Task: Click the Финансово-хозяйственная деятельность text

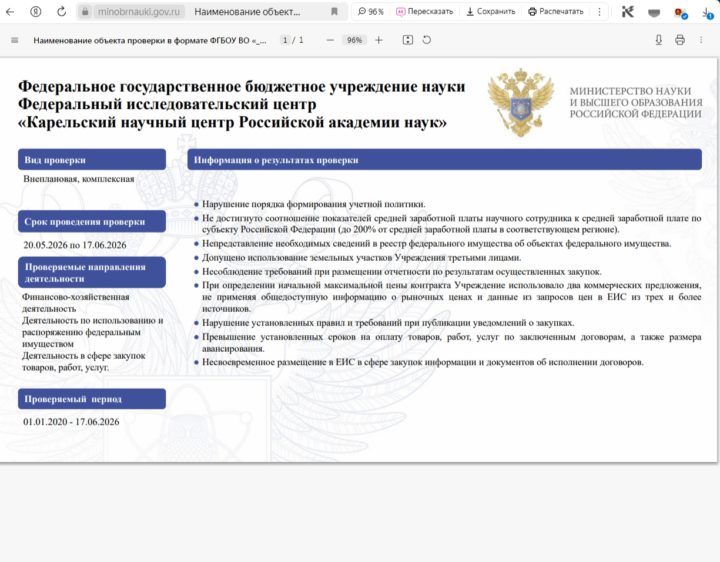Action: [76, 303]
